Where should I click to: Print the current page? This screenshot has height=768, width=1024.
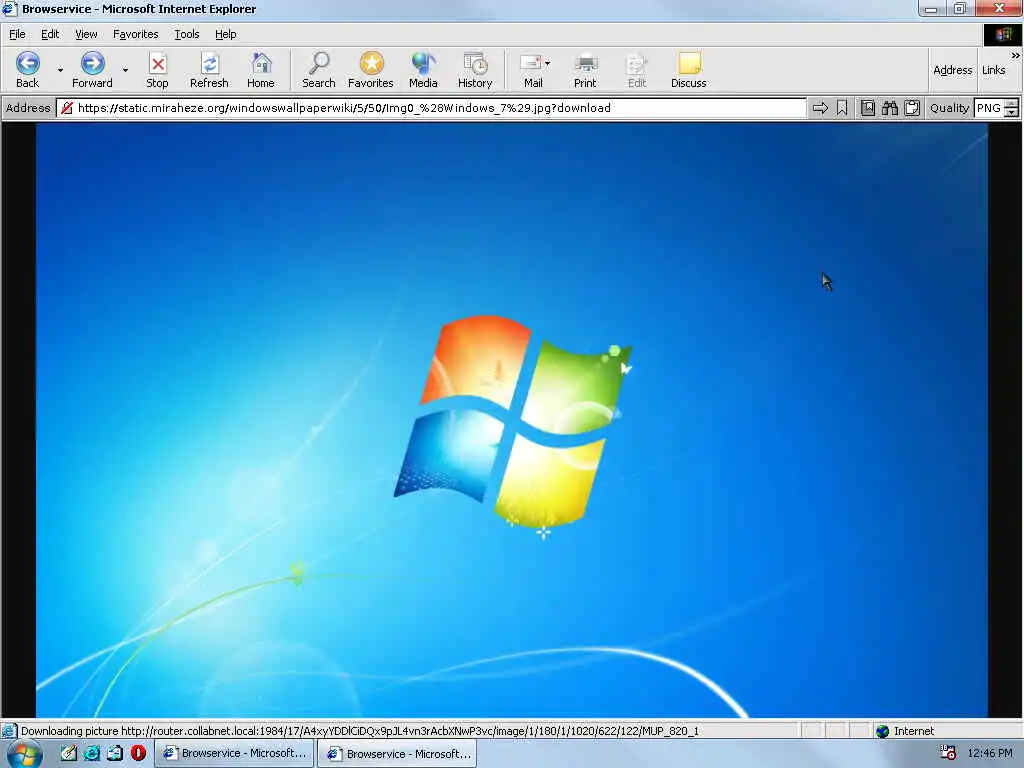point(585,70)
